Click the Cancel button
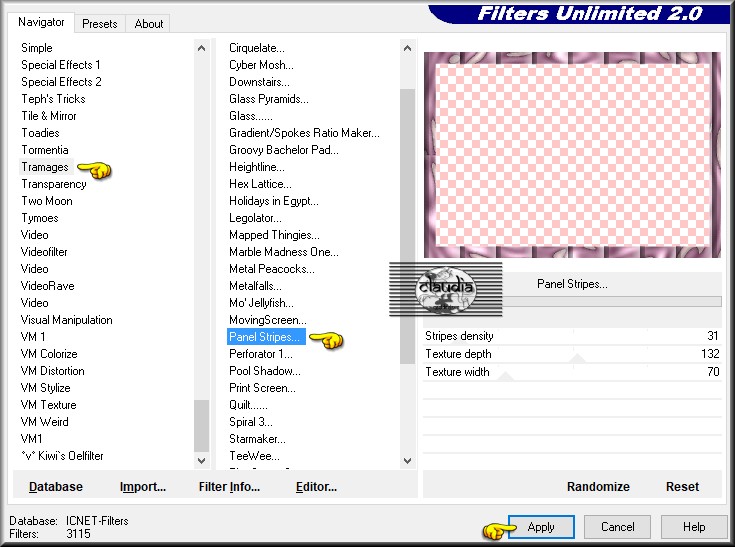This screenshot has height=547, width=735. pyautogui.click(x=617, y=527)
